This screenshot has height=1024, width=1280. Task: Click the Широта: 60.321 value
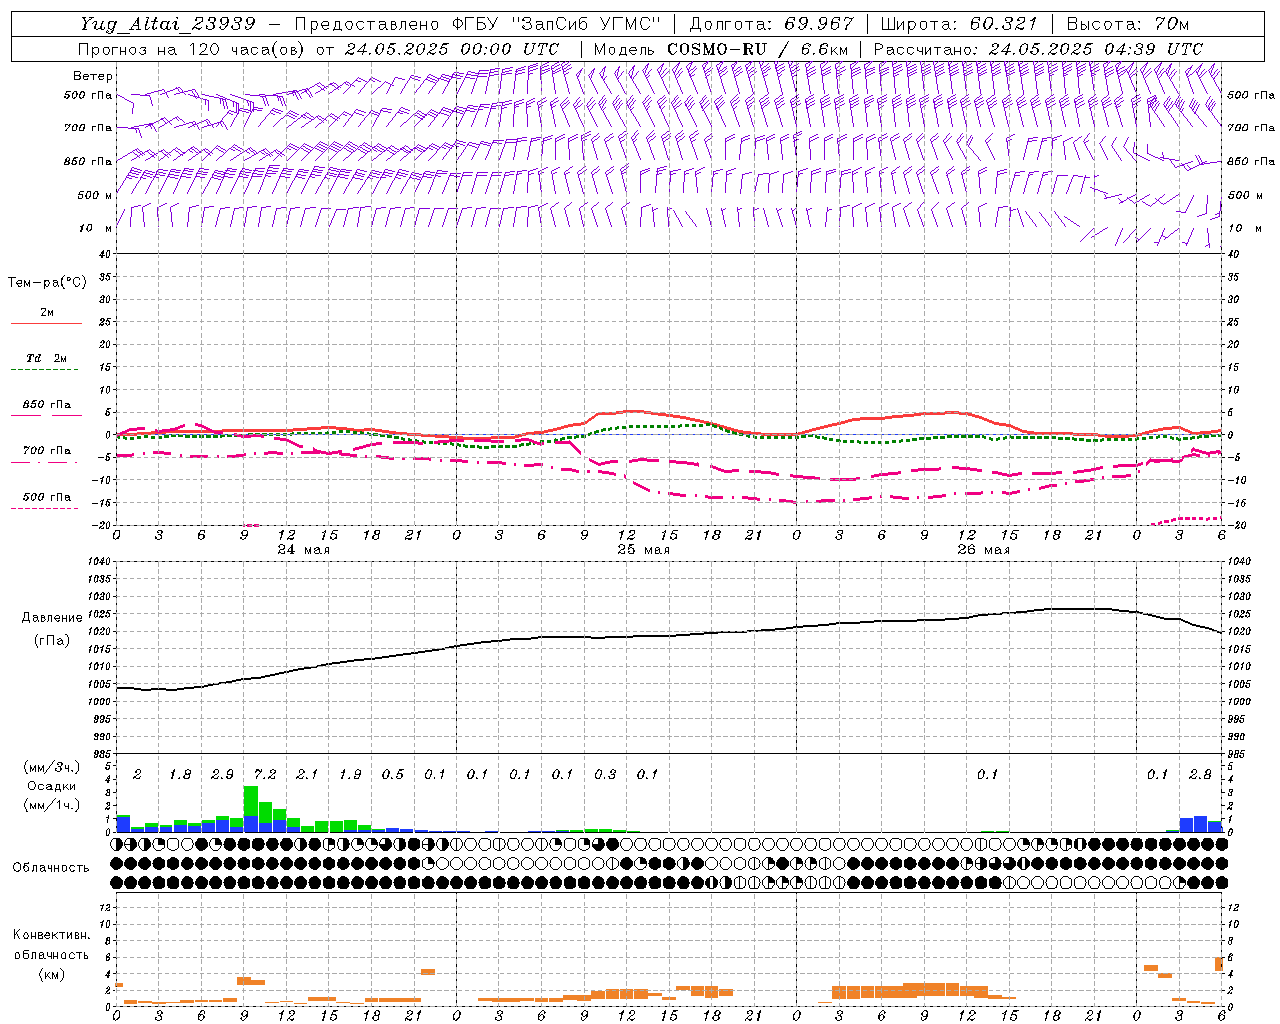[959, 24]
